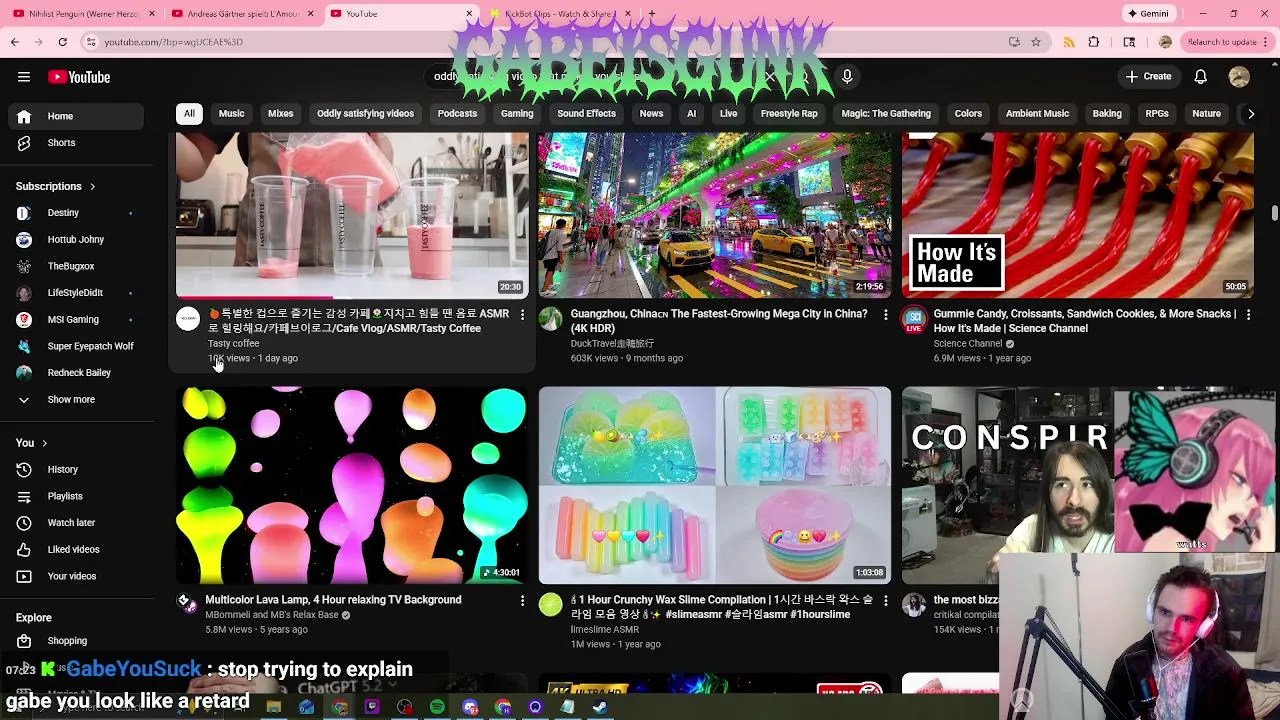Expand the You section header
Image resolution: width=1280 pixels, height=720 pixels.
coord(31,443)
